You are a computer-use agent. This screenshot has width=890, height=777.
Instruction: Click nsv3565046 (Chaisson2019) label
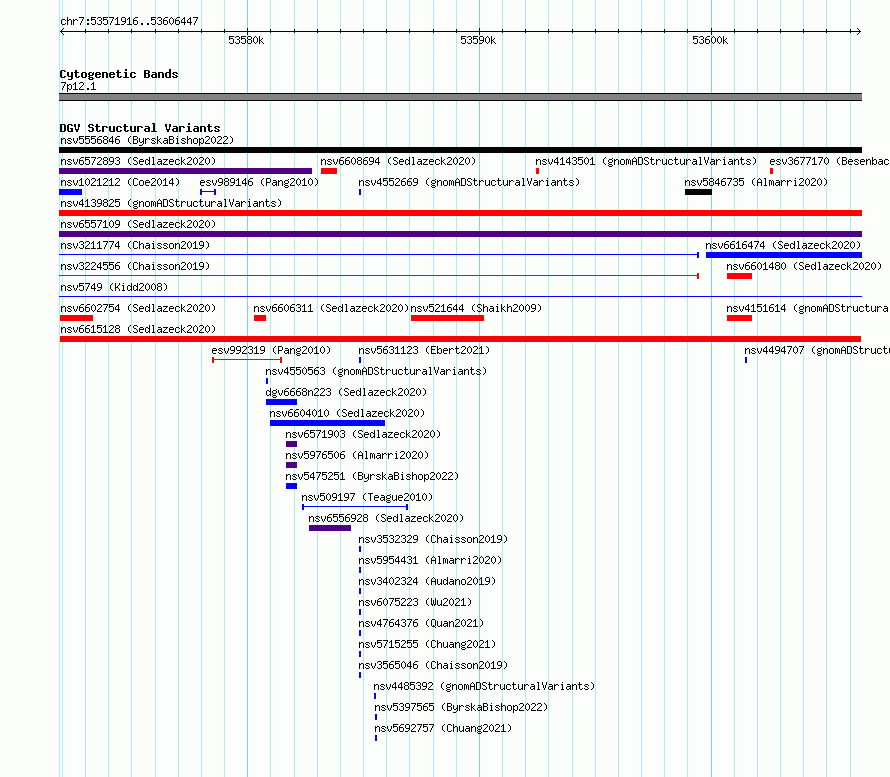[433, 665]
